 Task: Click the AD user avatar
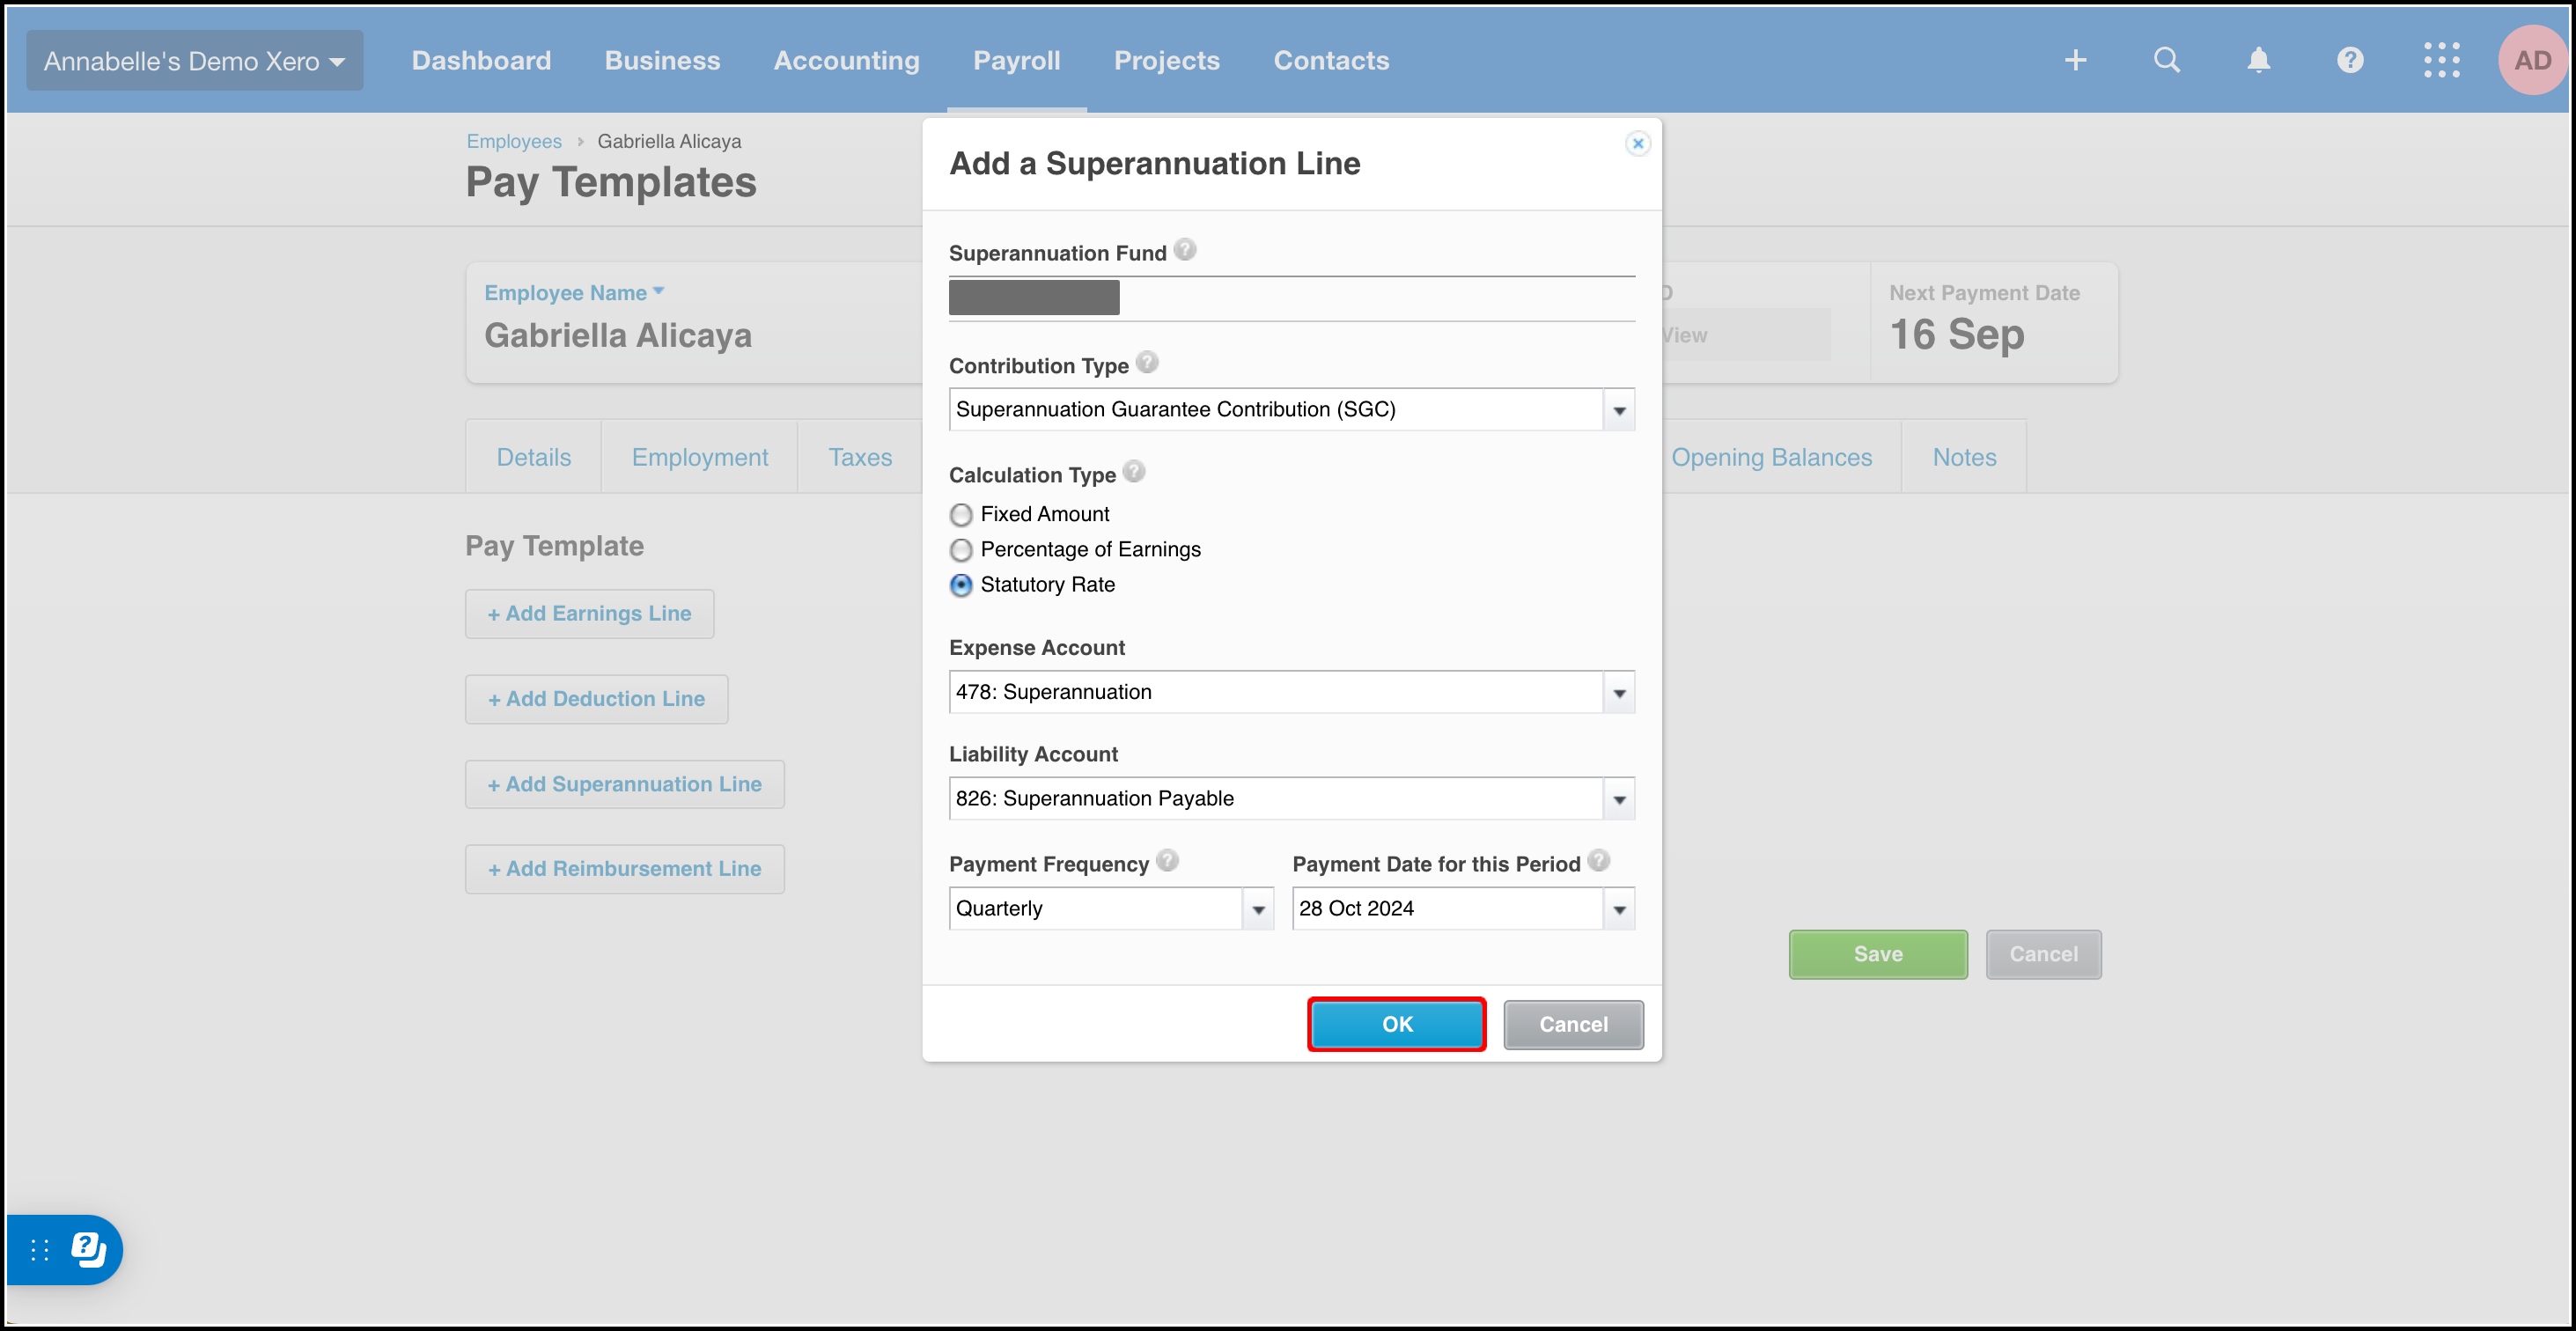click(2531, 60)
